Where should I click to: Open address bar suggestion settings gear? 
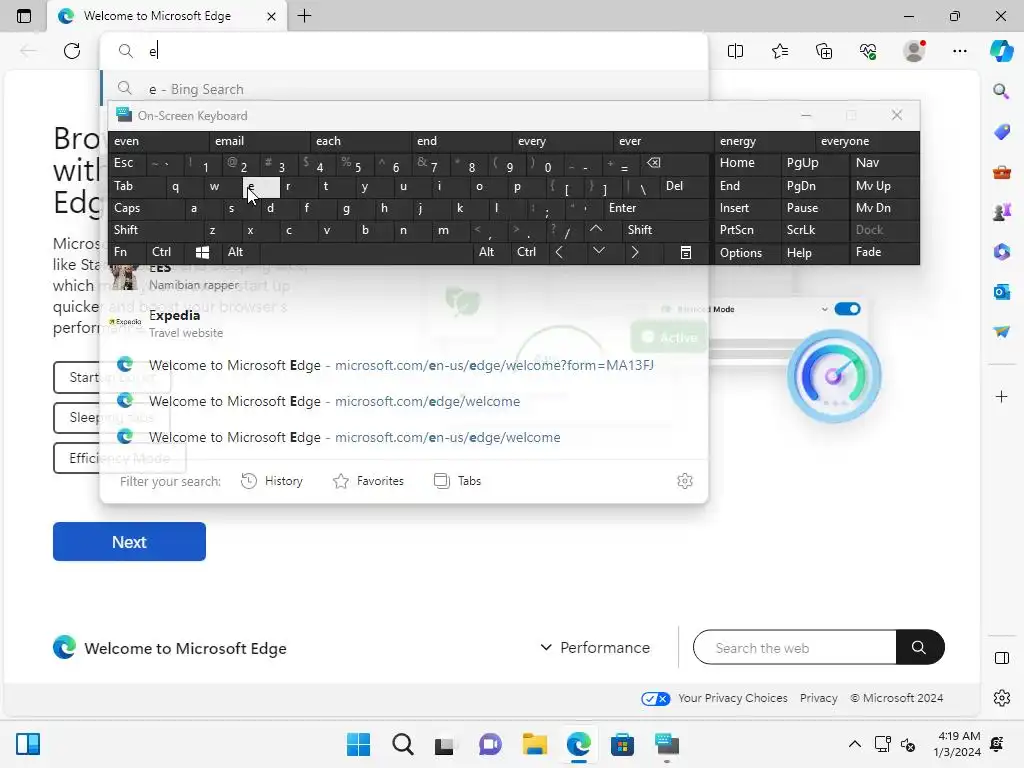point(684,481)
